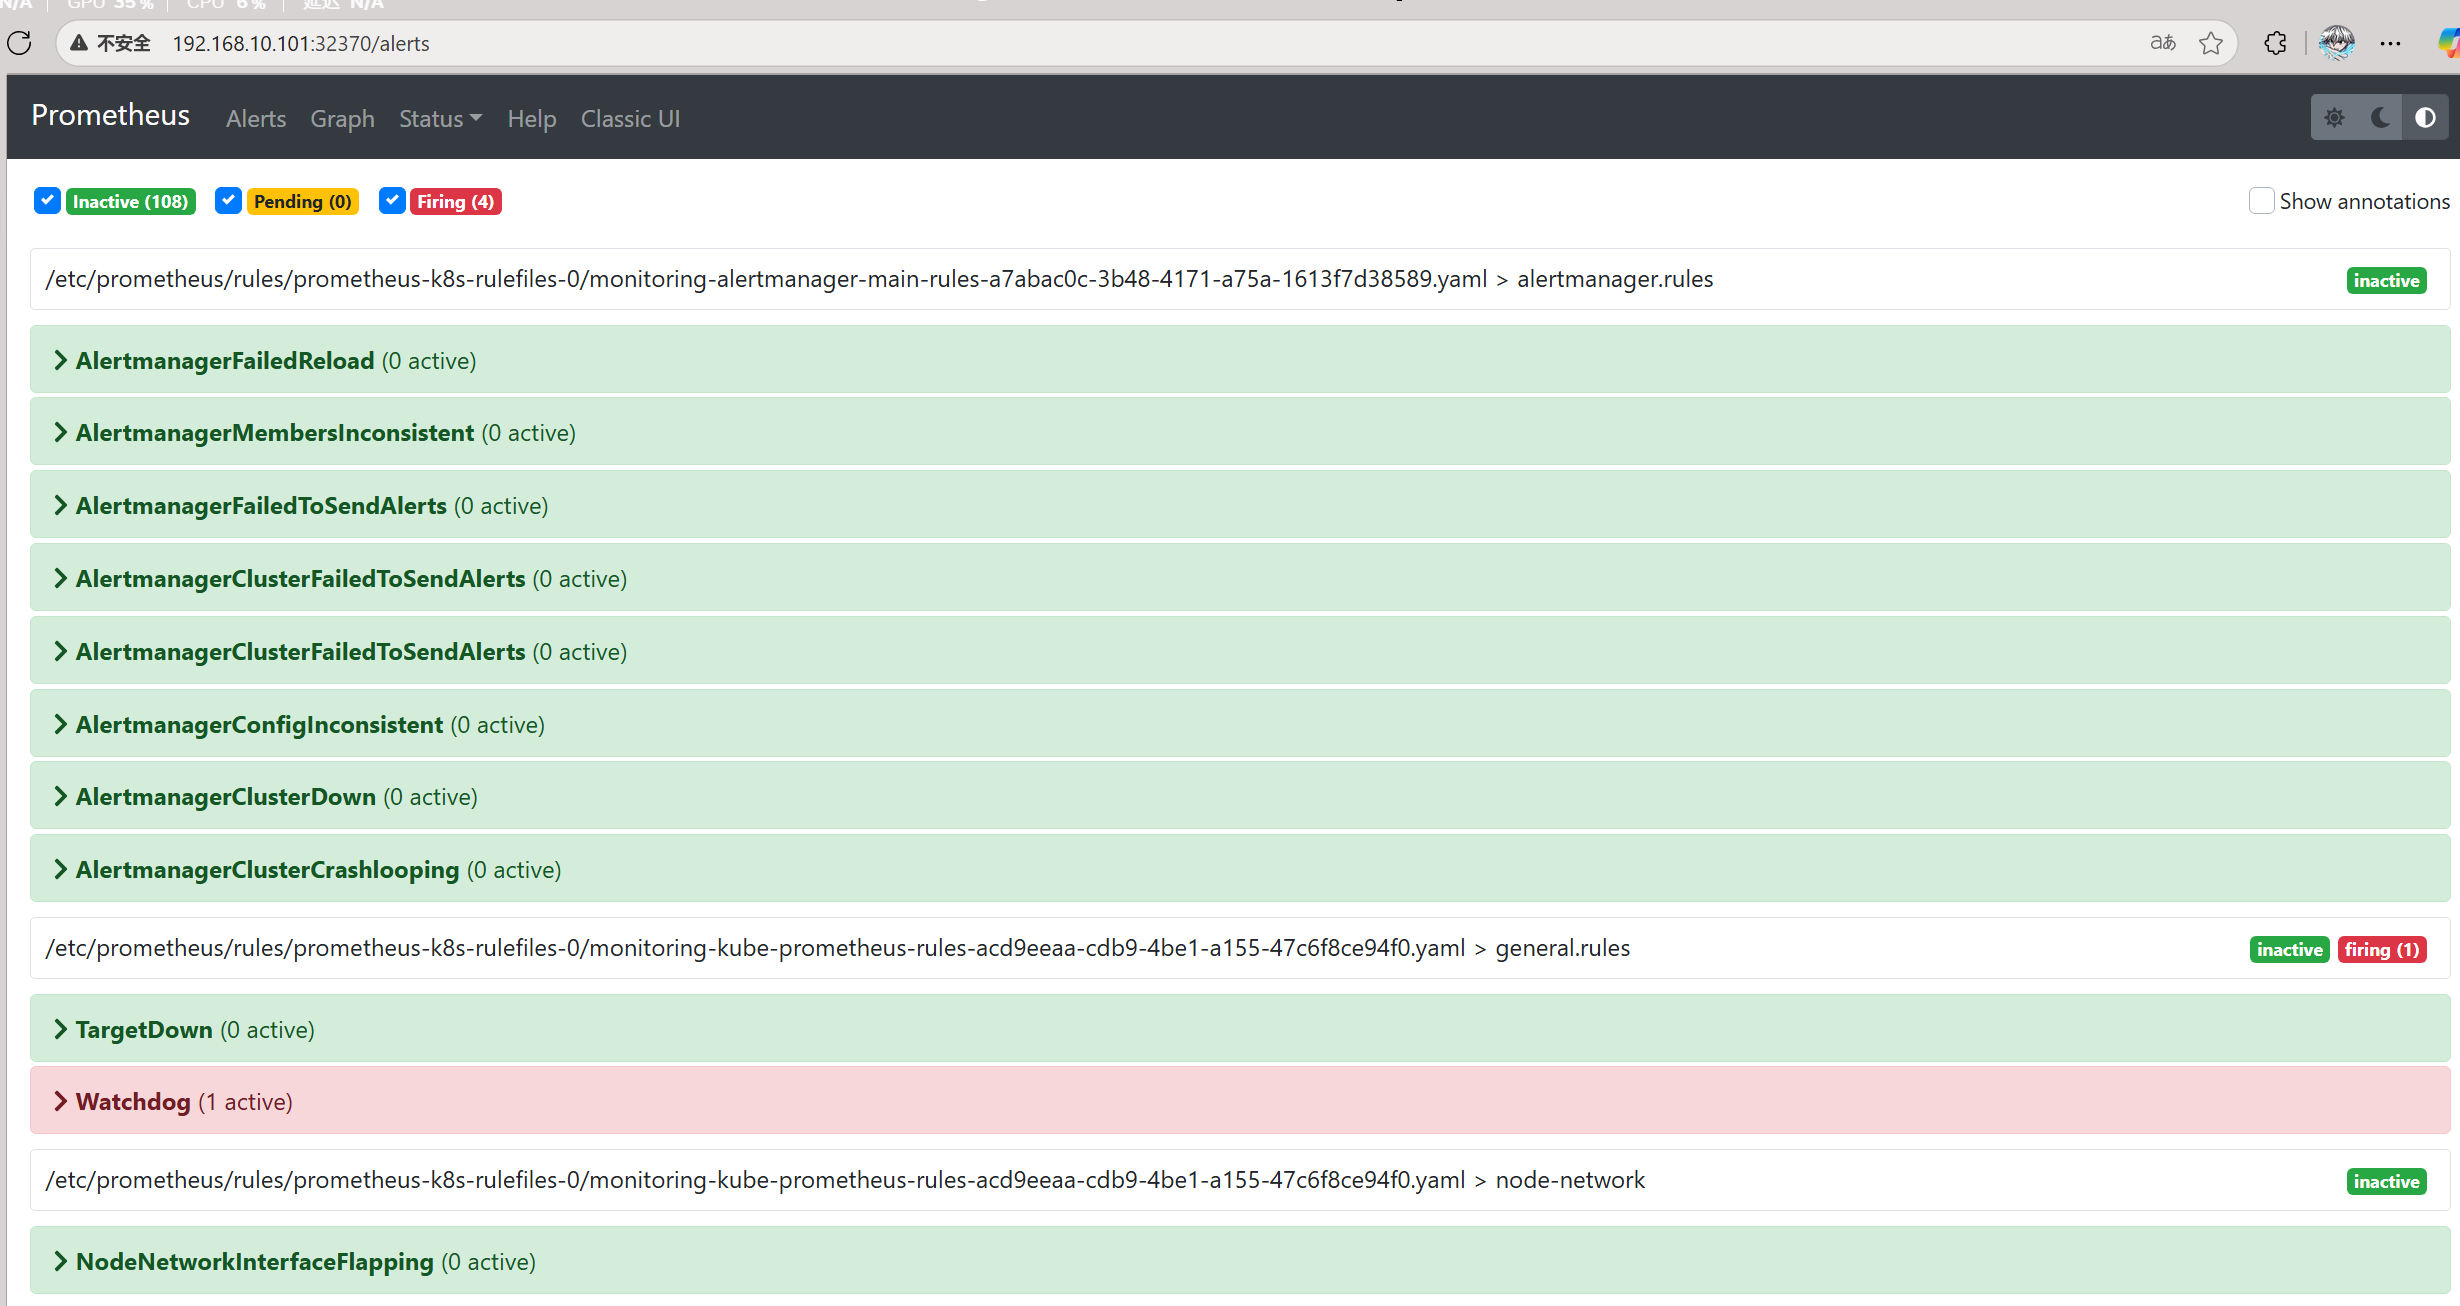Open the translate page icon
Viewport: 2460px width, 1306px height.
coord(2162,43)
